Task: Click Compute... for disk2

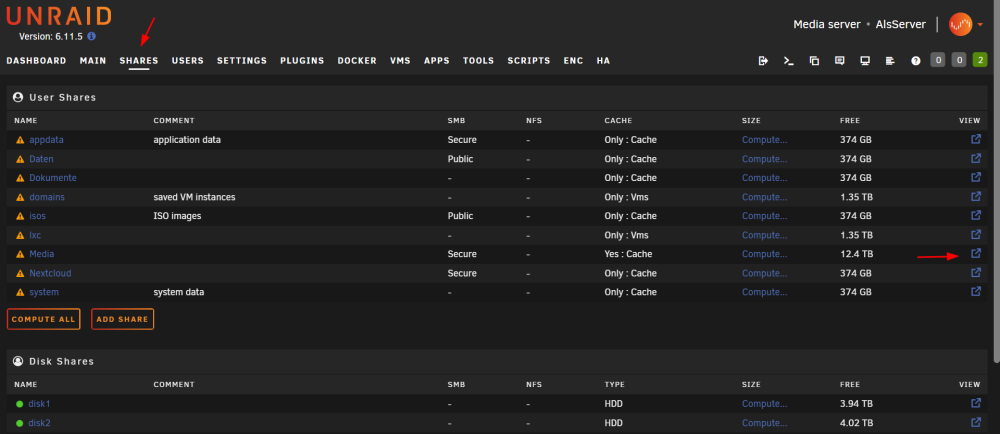Action: (x=765, y=423)
